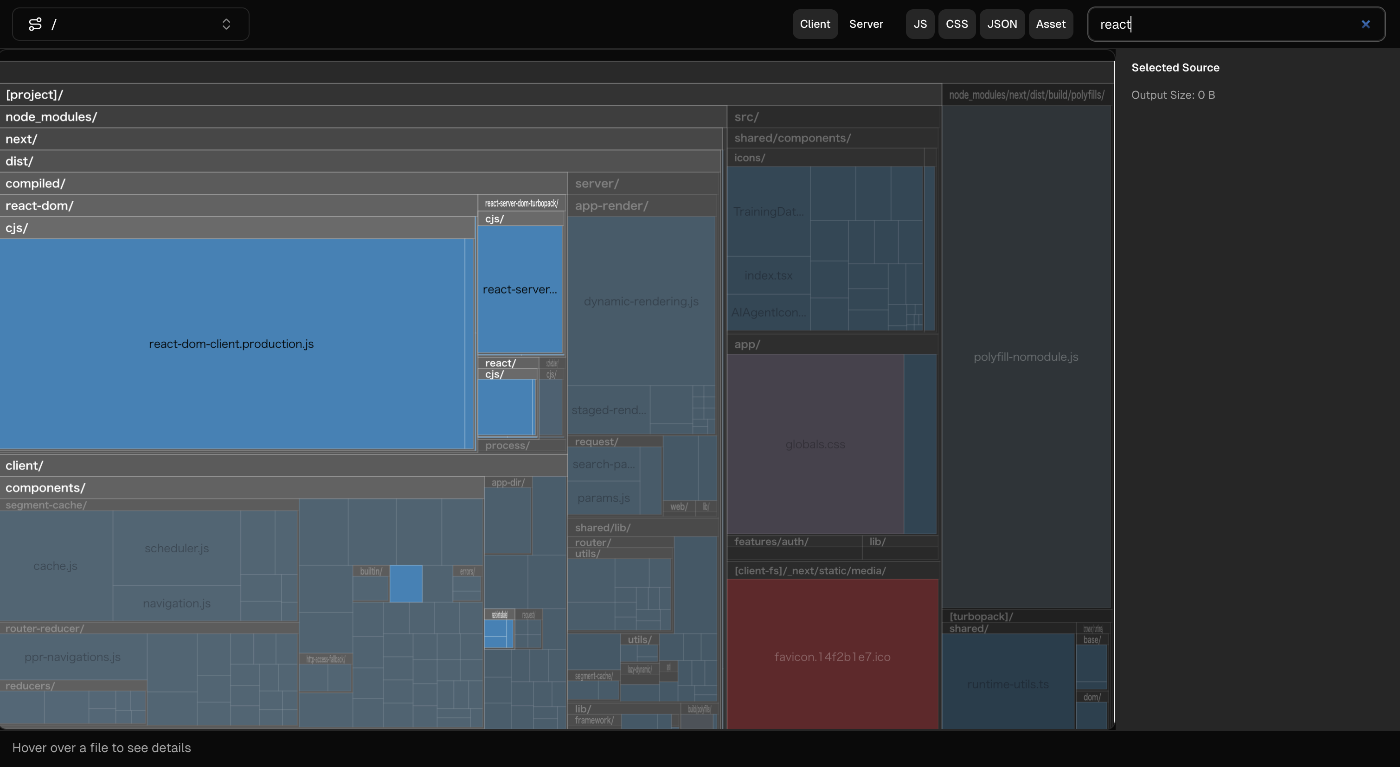
Task: Select the staged-rend... file block
Action: point(610,410)
